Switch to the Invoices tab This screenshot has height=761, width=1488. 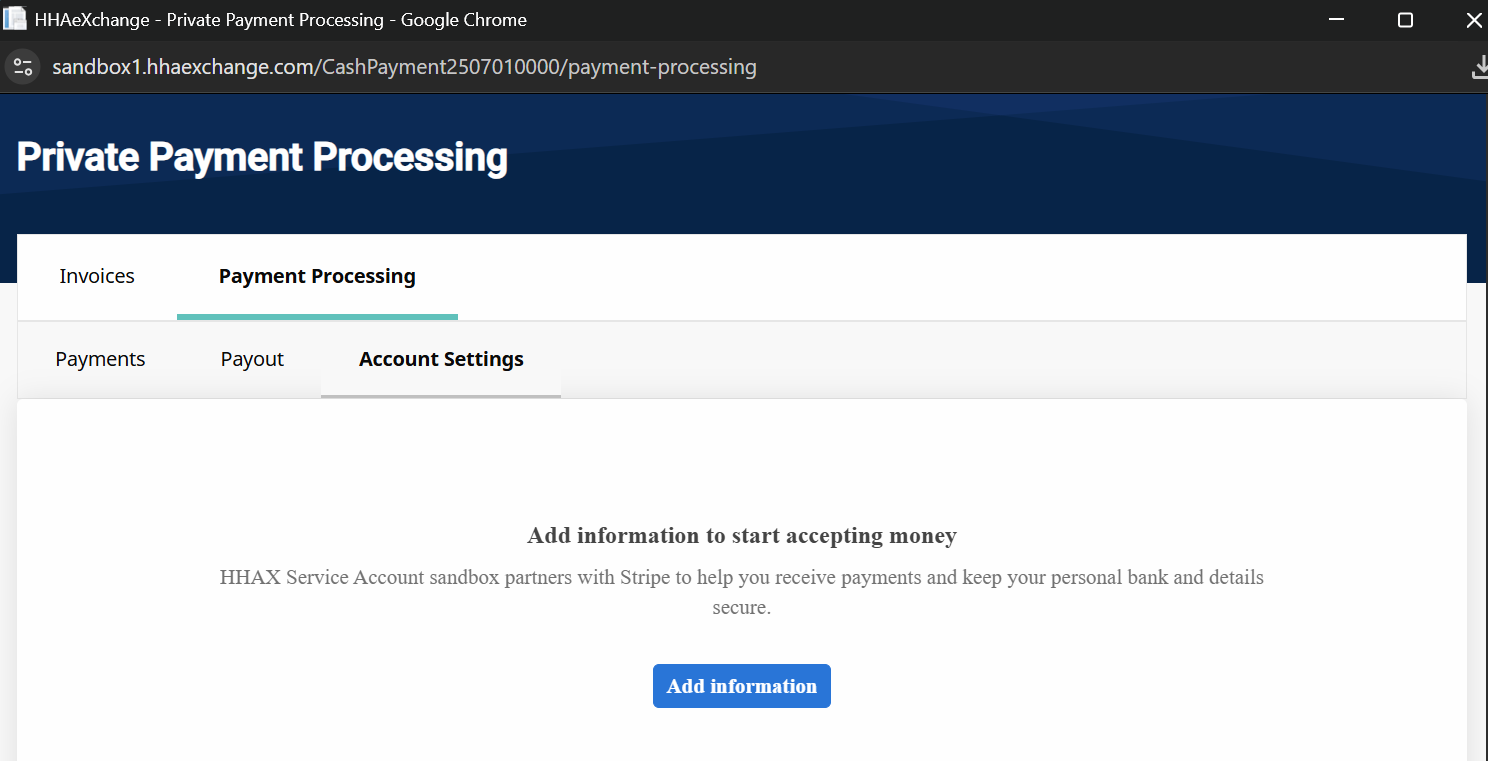tap(97, 276)
